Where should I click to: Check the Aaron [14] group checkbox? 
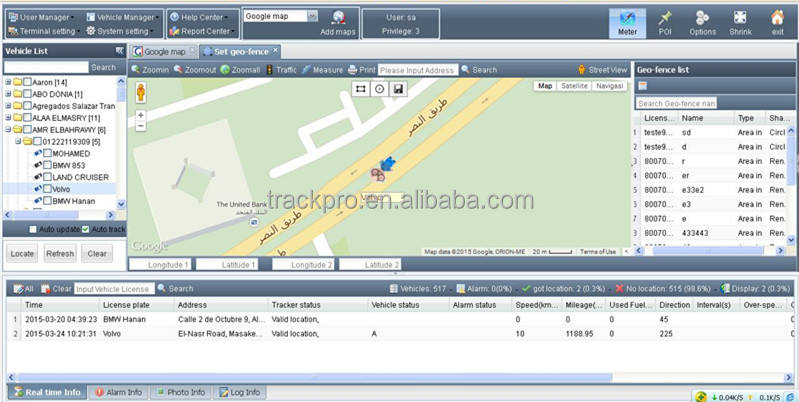point(28,82)
